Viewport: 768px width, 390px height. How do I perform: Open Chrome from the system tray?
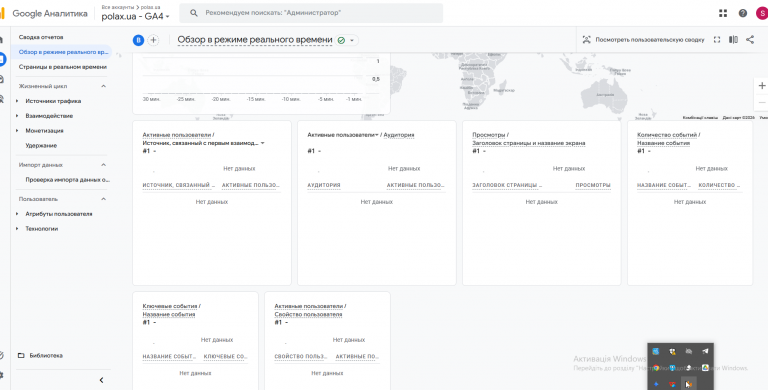[656, 368]
